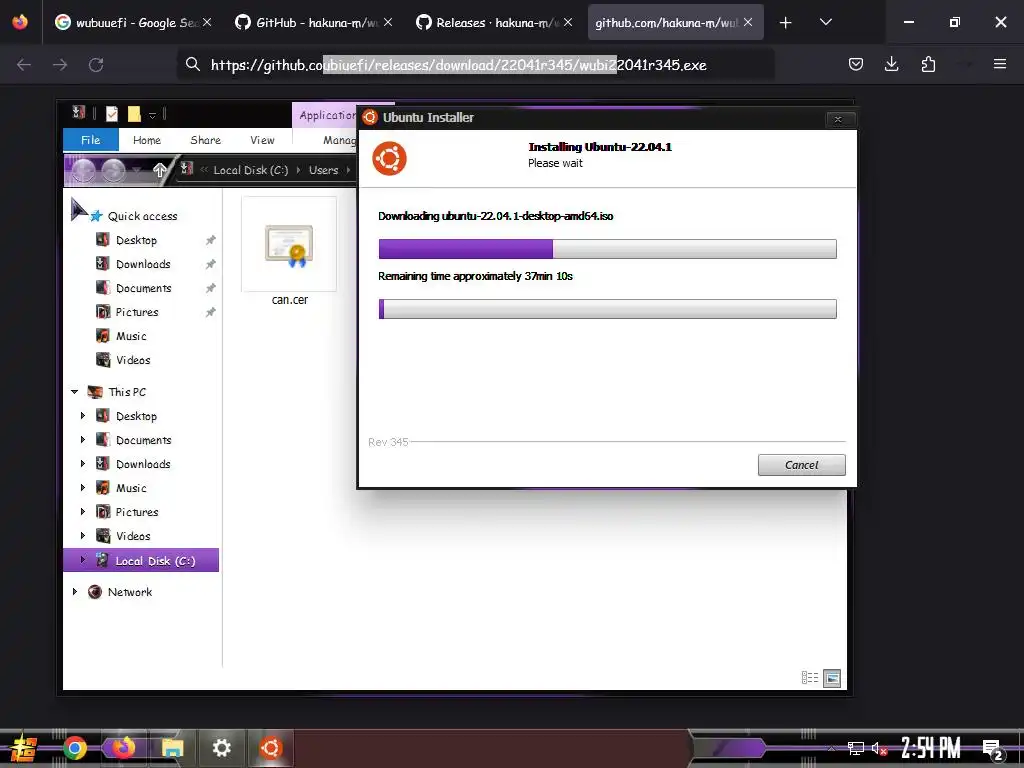Image resolution: width=1024 pixels, height=768 pixels.
Task: Expand Documents under This PC
Action: pos(83,440)
